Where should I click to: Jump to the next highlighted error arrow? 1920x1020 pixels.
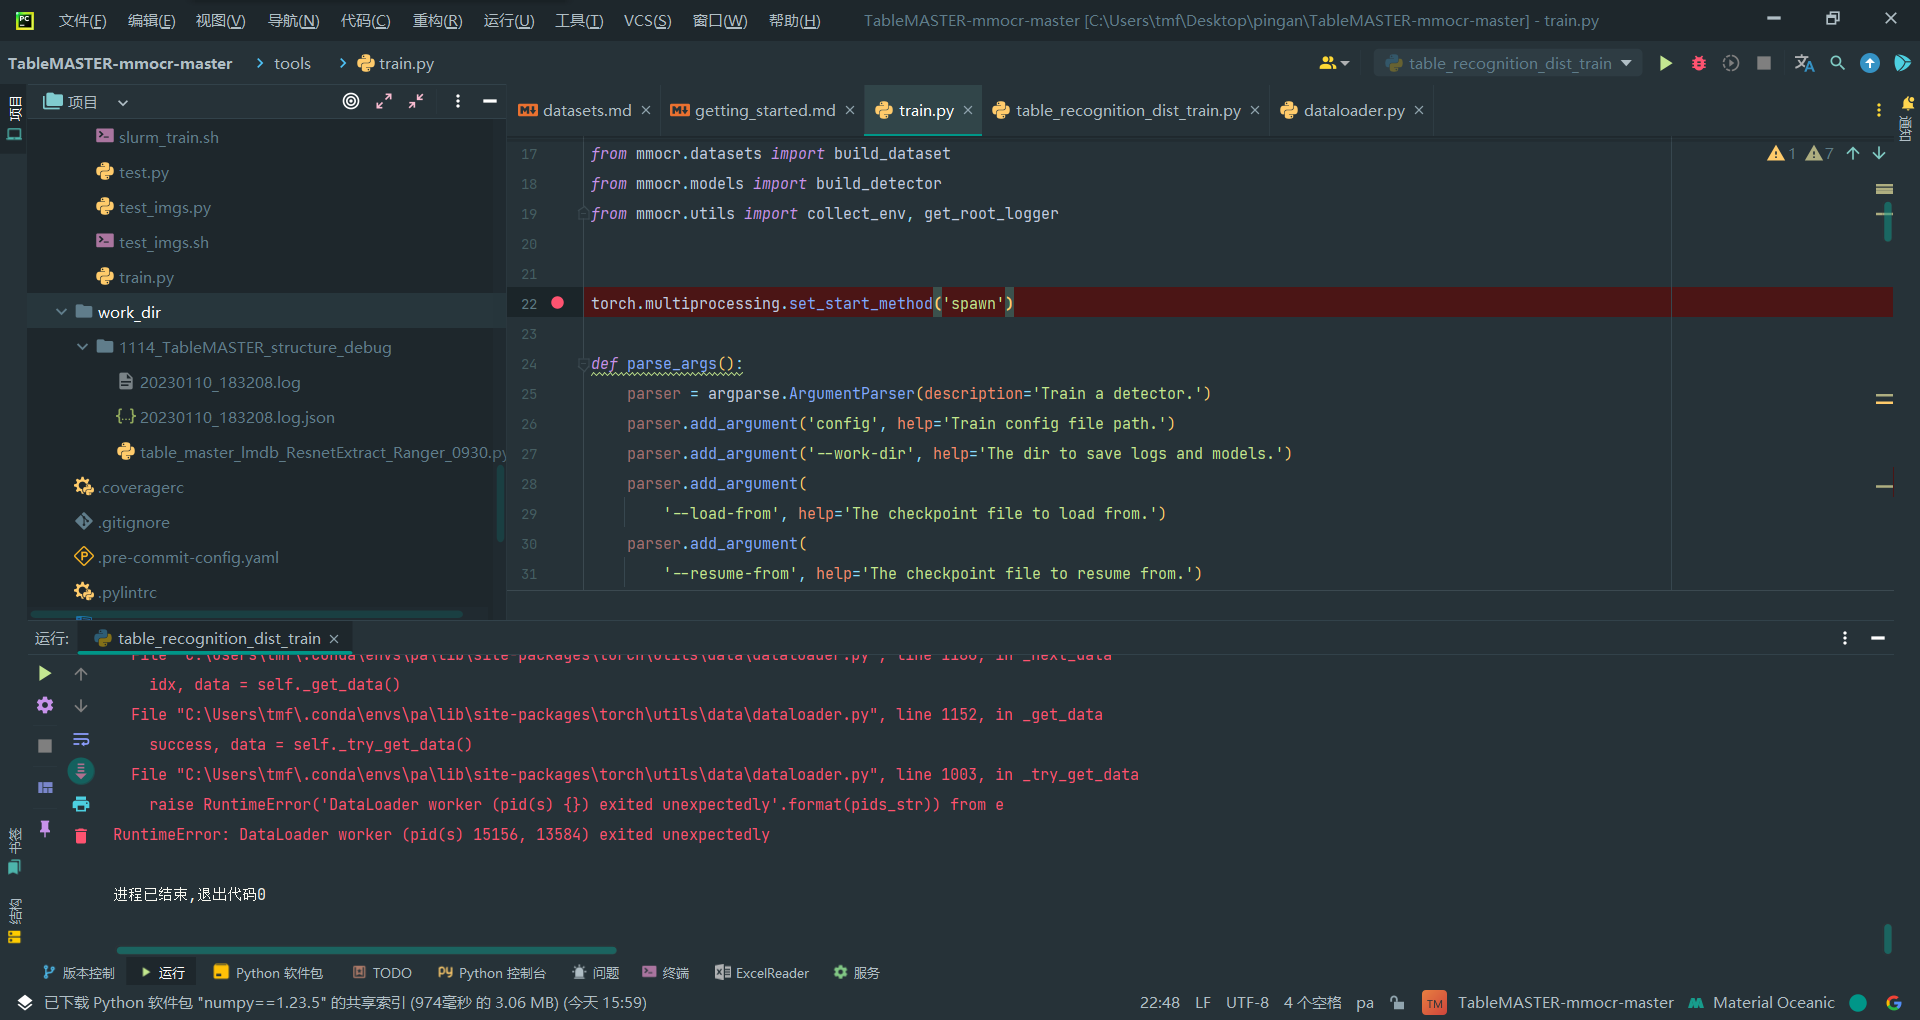point(1879,153)
